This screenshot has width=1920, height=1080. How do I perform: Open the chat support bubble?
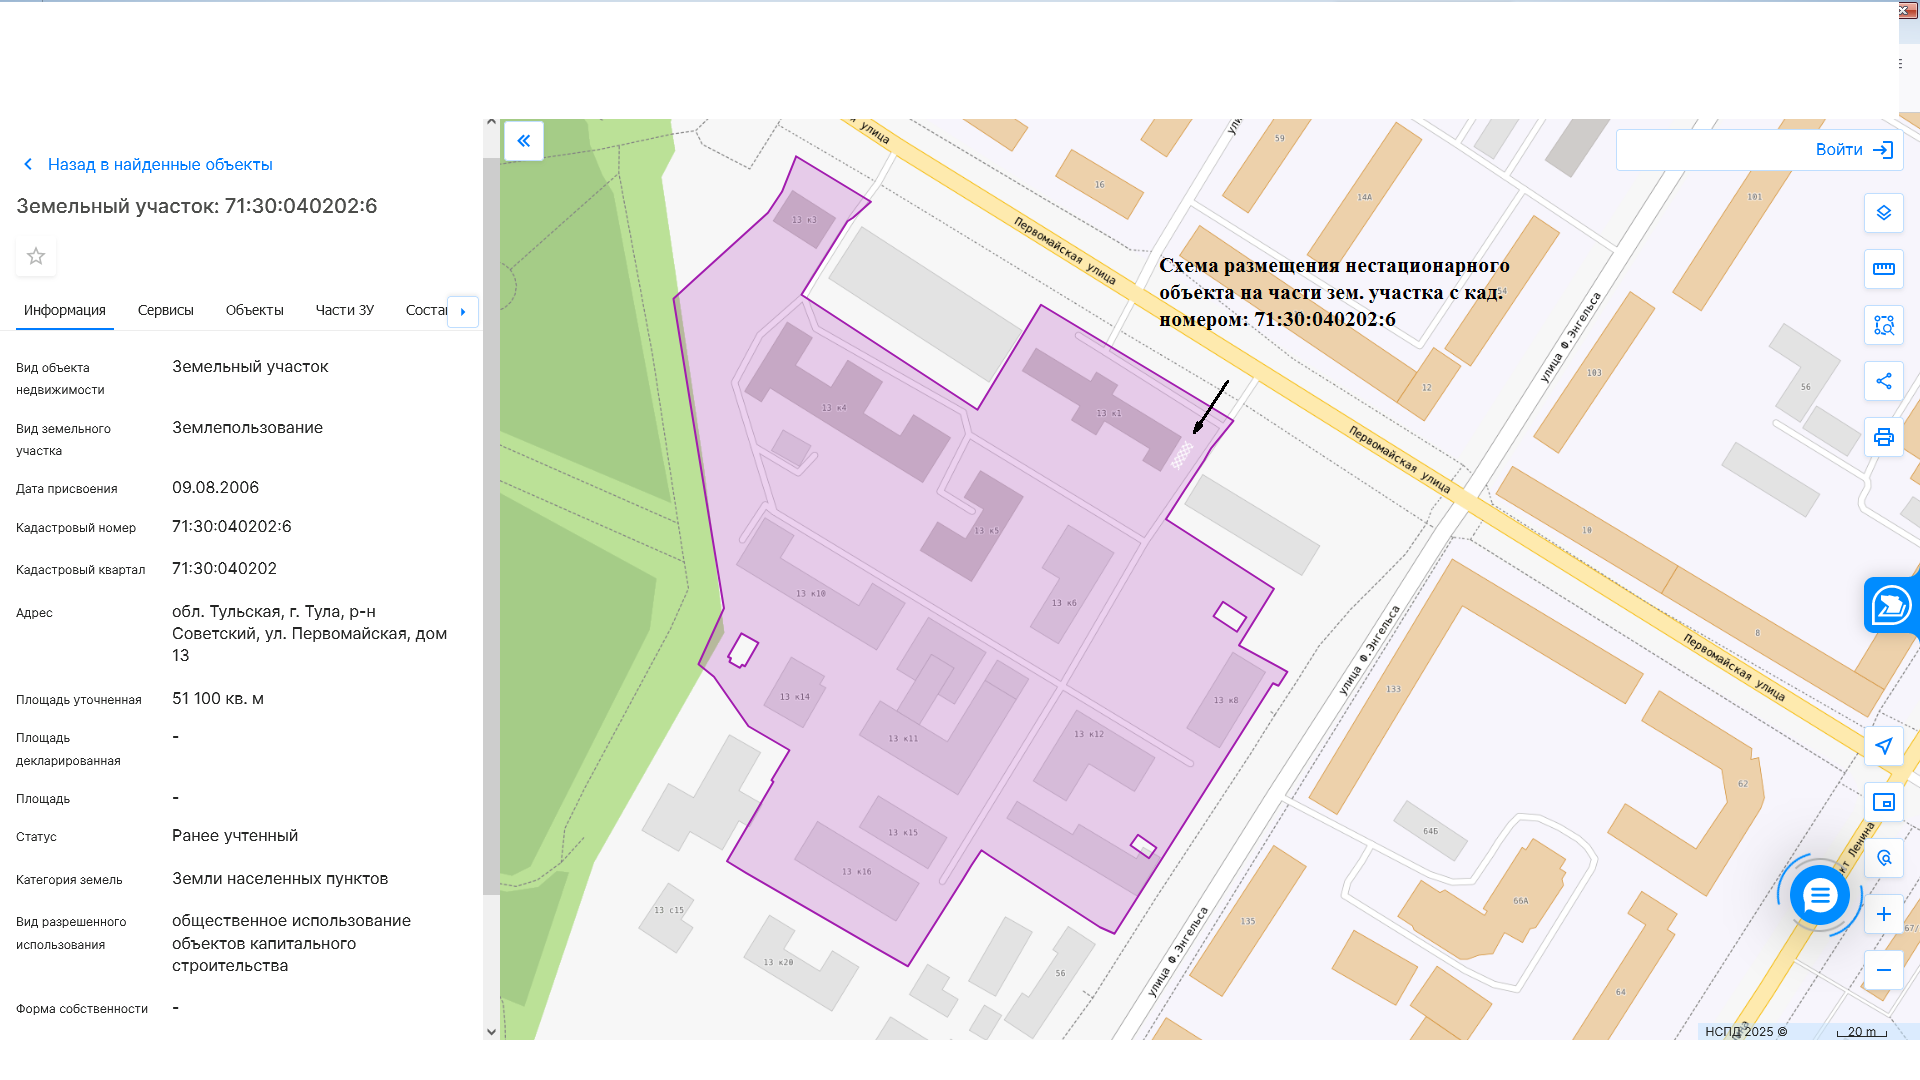click(x=1819, y=895)
